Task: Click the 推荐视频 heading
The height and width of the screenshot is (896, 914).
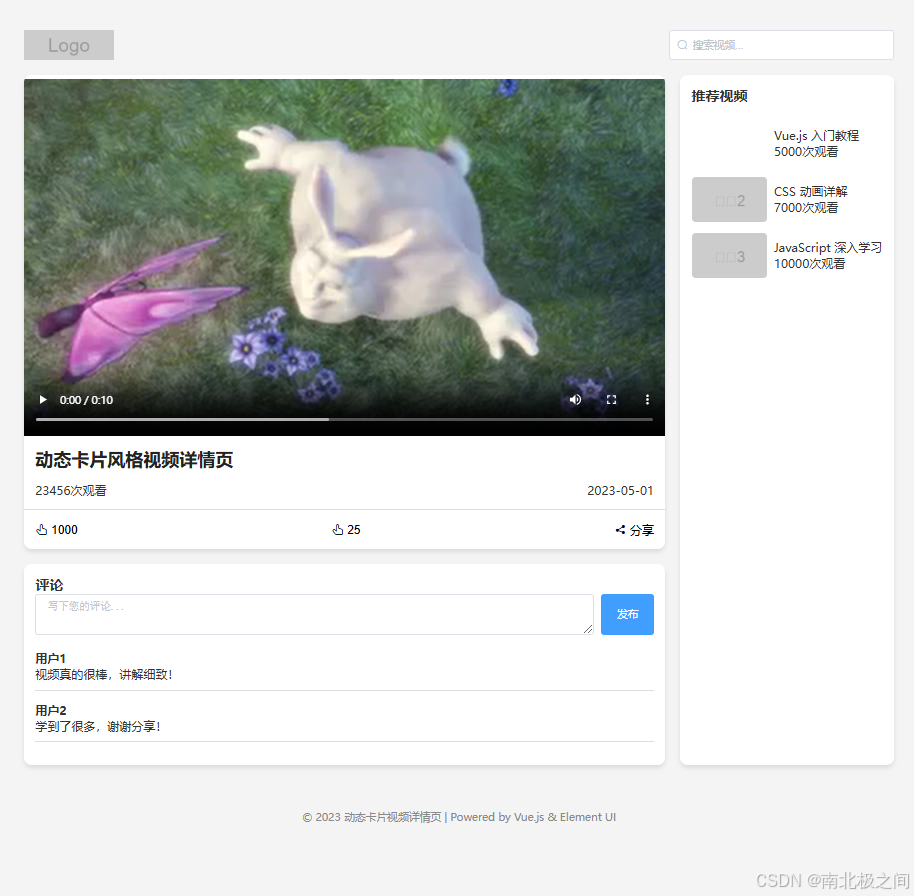Action: (719, 96)
